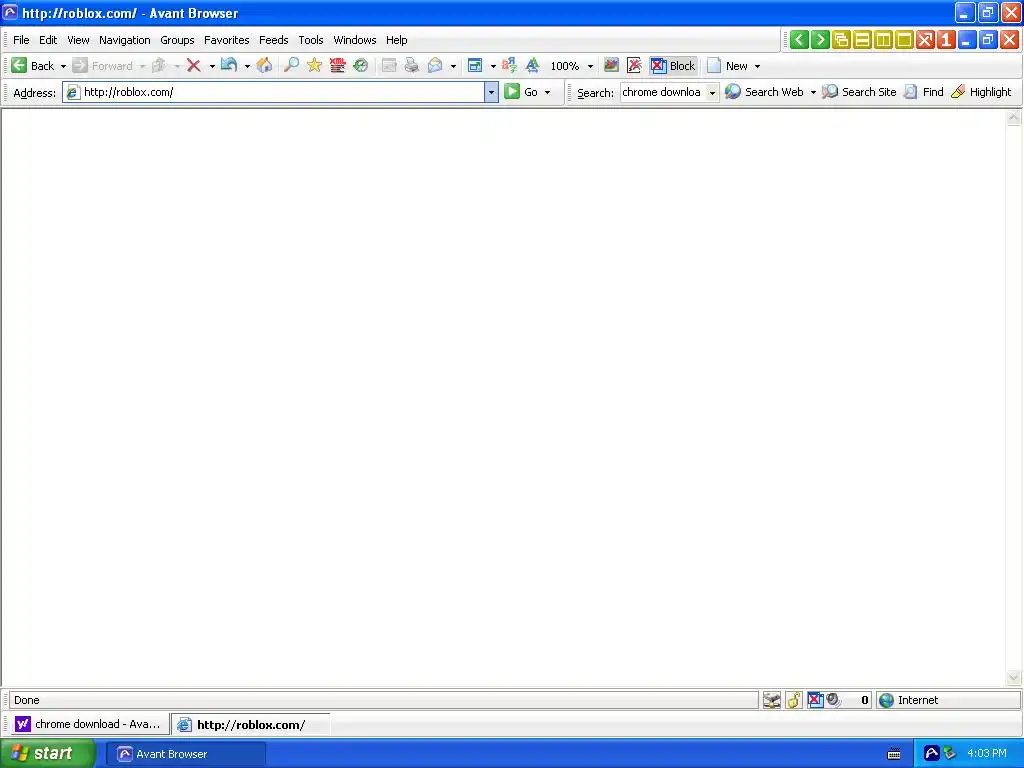
Task: Cascade windows using the yellow cascade icon
Action: (841, 40)
